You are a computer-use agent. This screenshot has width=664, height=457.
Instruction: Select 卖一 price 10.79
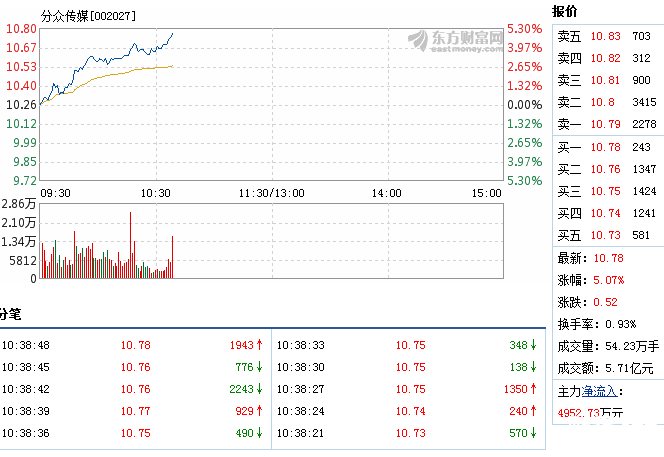tap(606, 124)
